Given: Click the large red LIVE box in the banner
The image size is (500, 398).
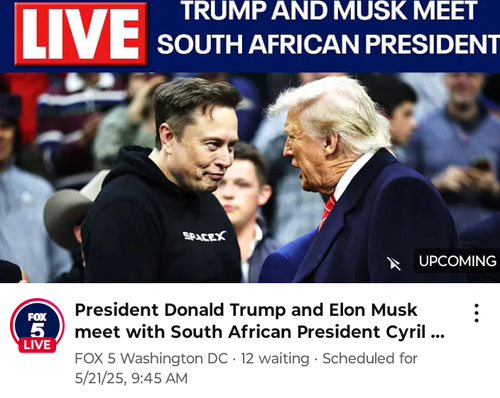Looking at the screenshot, I should click(81, 34).
